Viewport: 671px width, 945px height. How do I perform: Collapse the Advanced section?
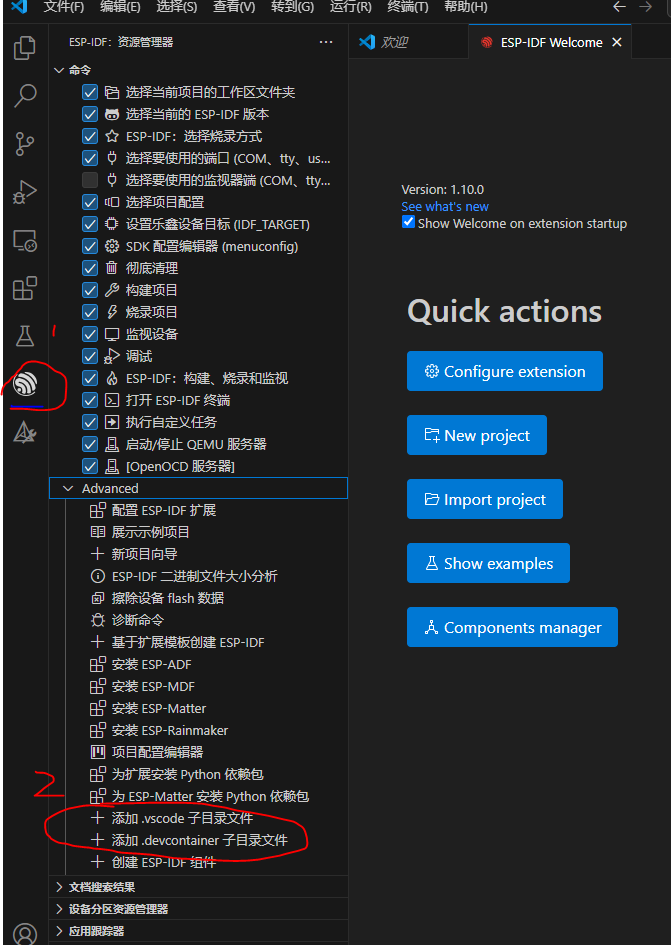[68, 489]
